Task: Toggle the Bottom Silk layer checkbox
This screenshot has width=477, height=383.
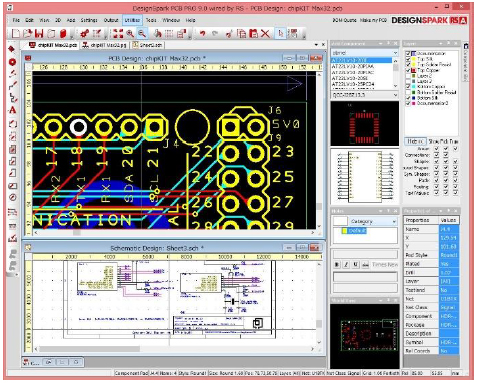Action: (x=408, y=98)
